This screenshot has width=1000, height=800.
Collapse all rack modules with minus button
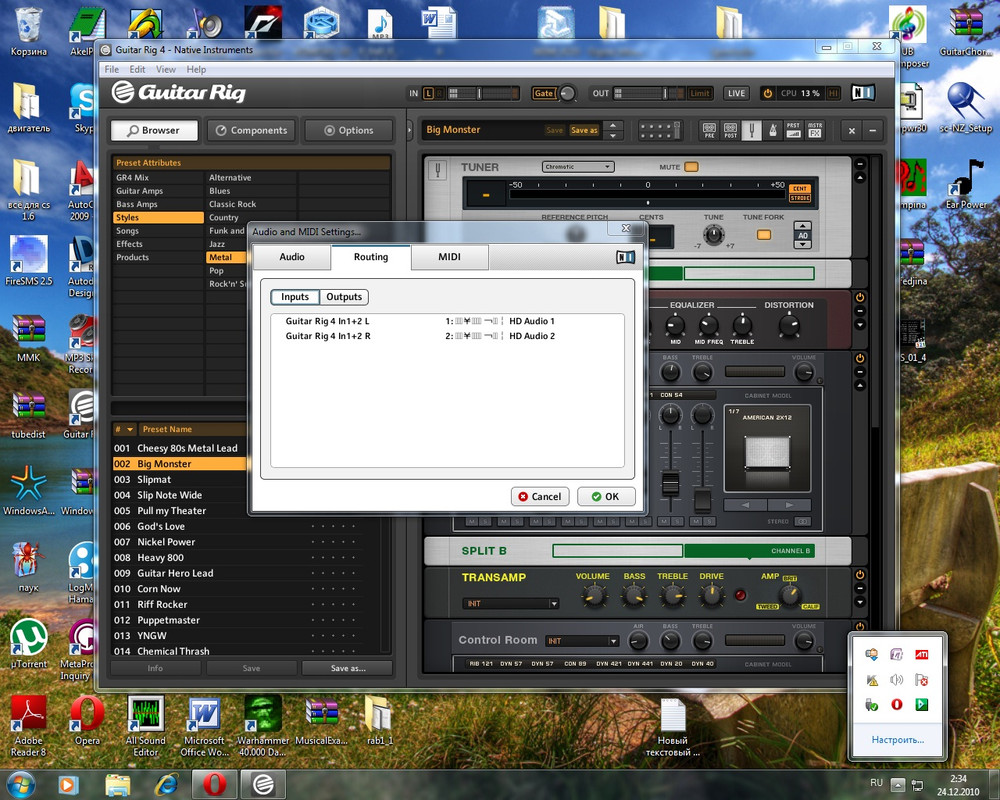[872, 131]
